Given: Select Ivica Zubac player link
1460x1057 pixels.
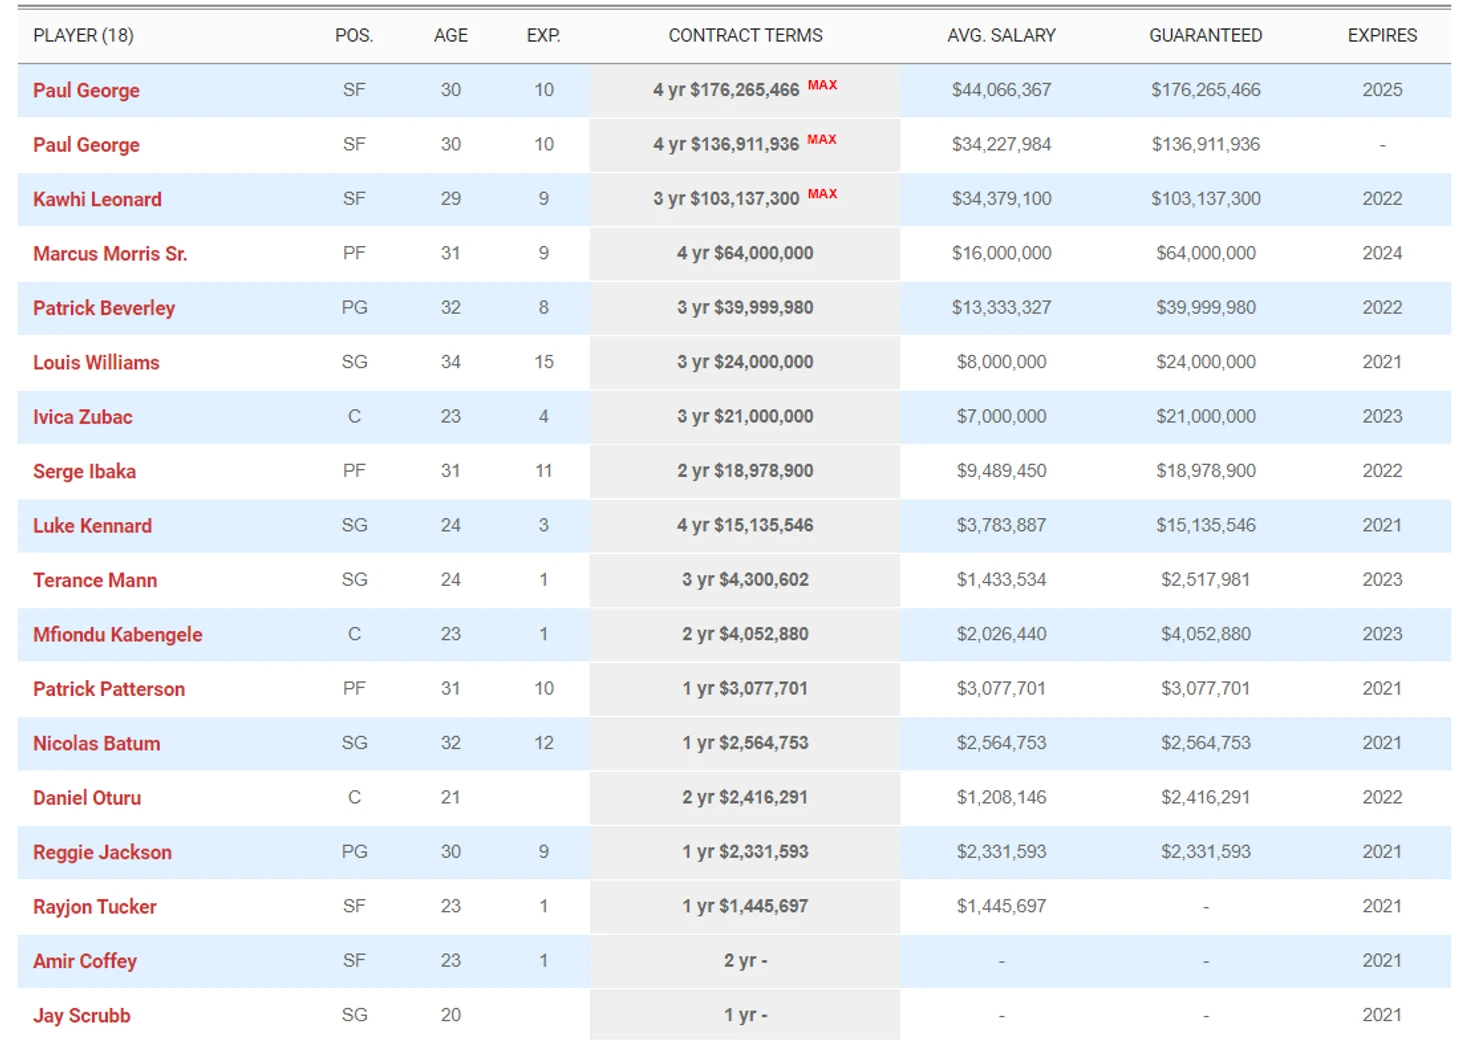Looking at the screenshot, I should click(x=83, y=417).
